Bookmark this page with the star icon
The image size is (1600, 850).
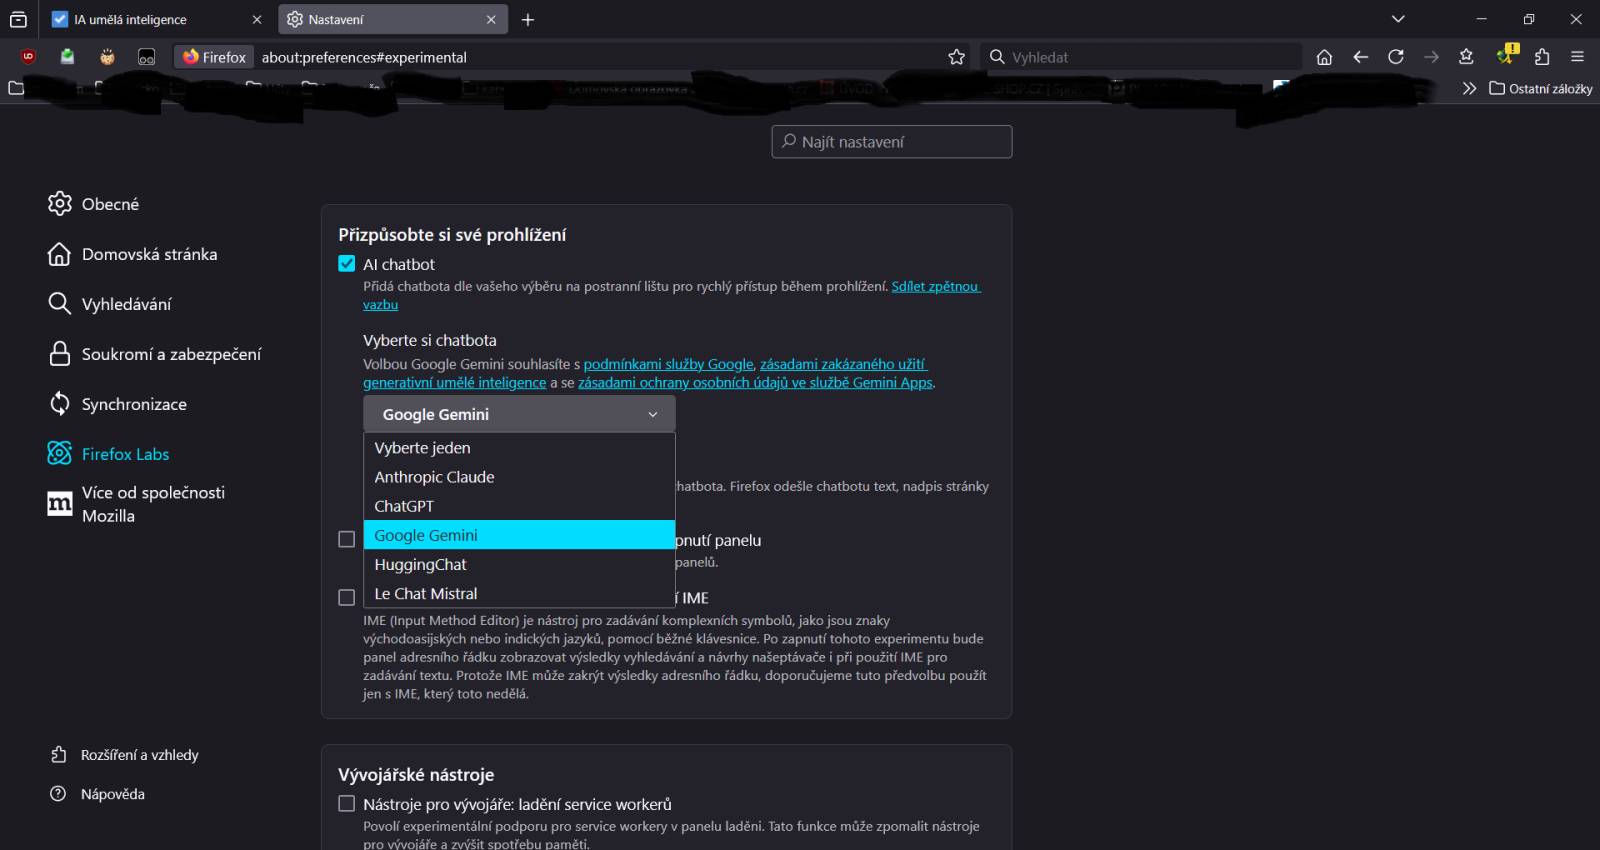[956, 57]
